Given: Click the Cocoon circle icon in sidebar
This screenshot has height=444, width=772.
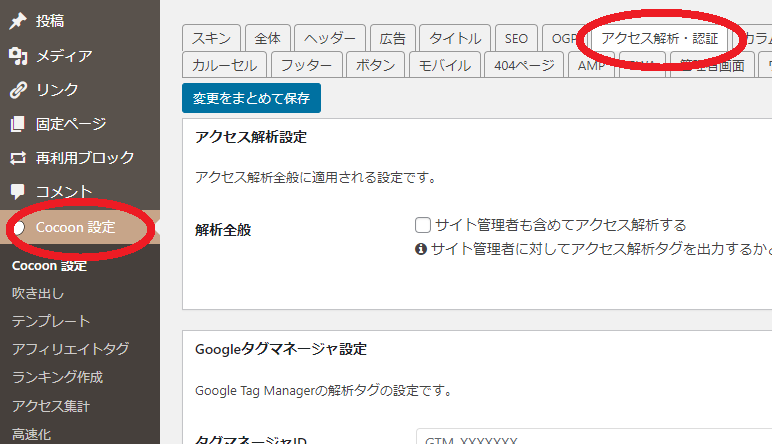Looking at the screenshot, I should coord(20,227).
